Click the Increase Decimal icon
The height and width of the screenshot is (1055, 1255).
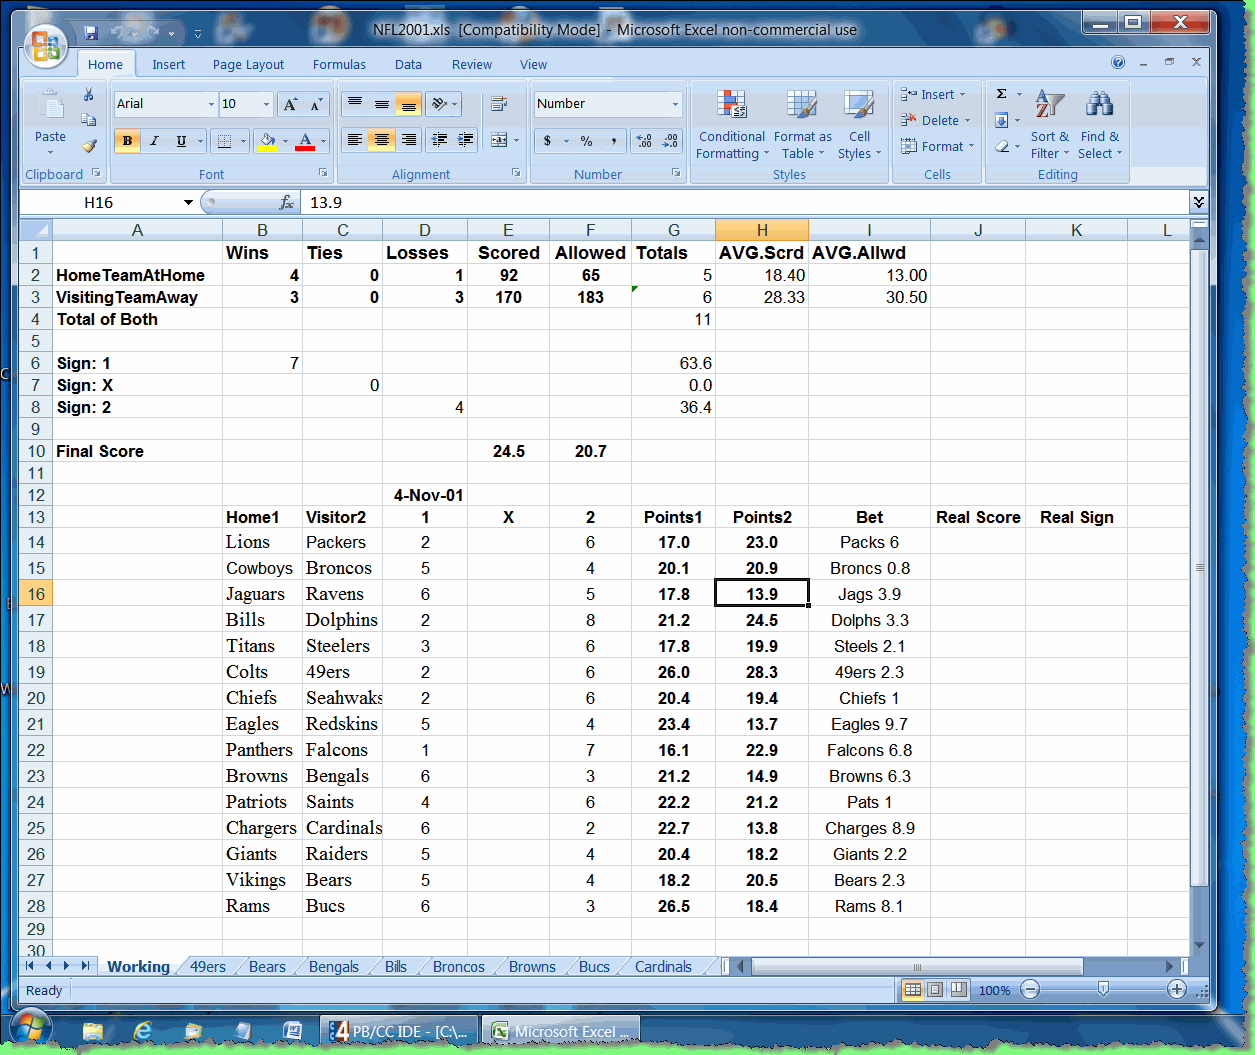(644, 141)
